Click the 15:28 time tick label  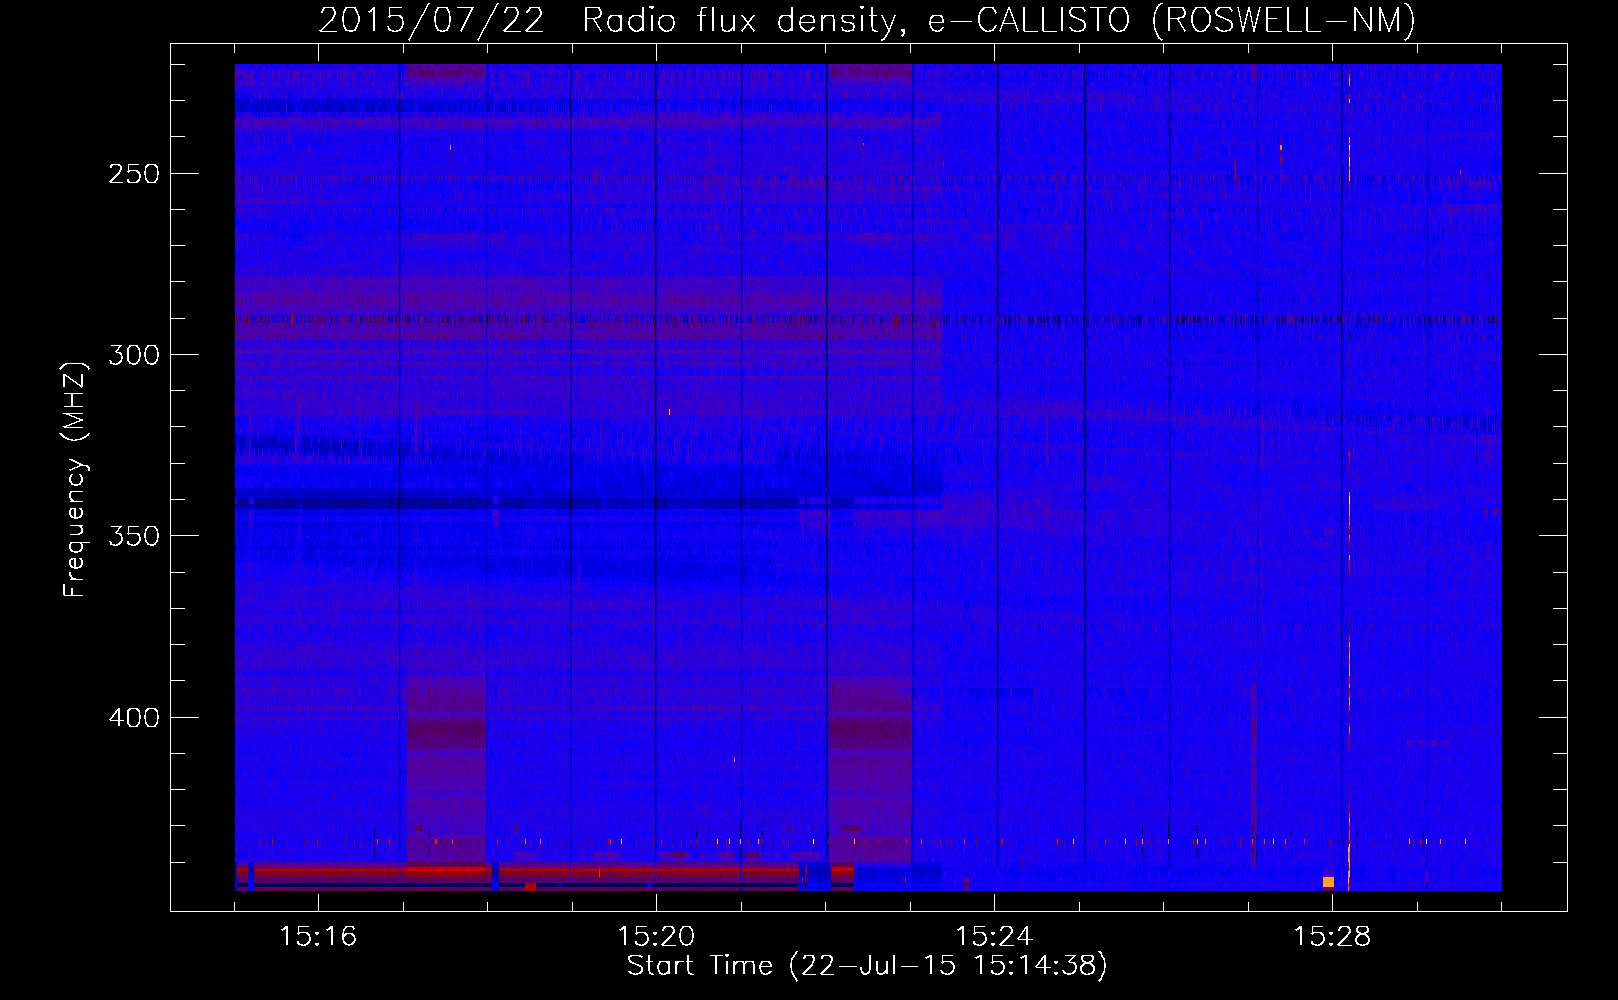(1332, 937)
